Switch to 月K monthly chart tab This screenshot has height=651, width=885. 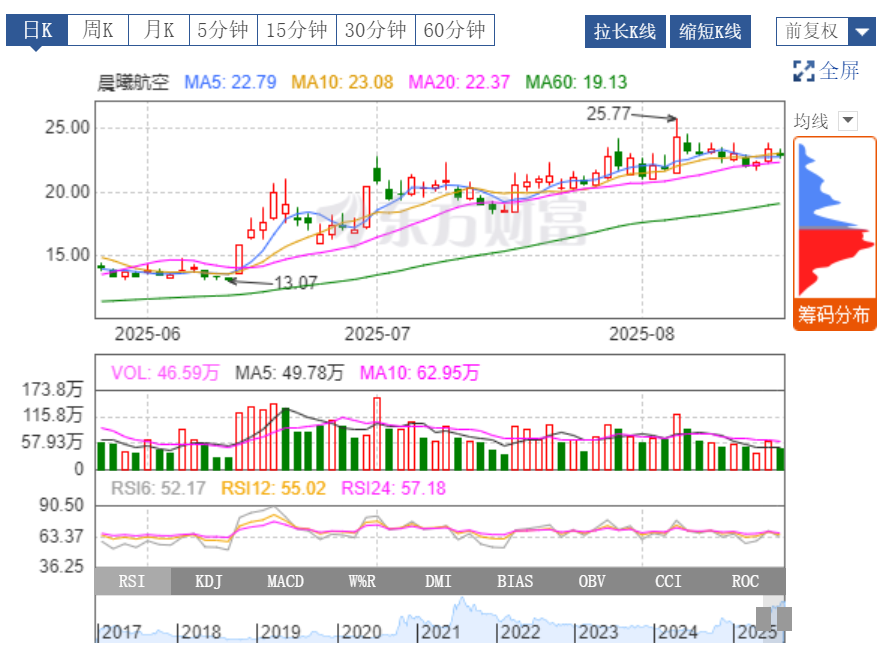coord(159,30)
